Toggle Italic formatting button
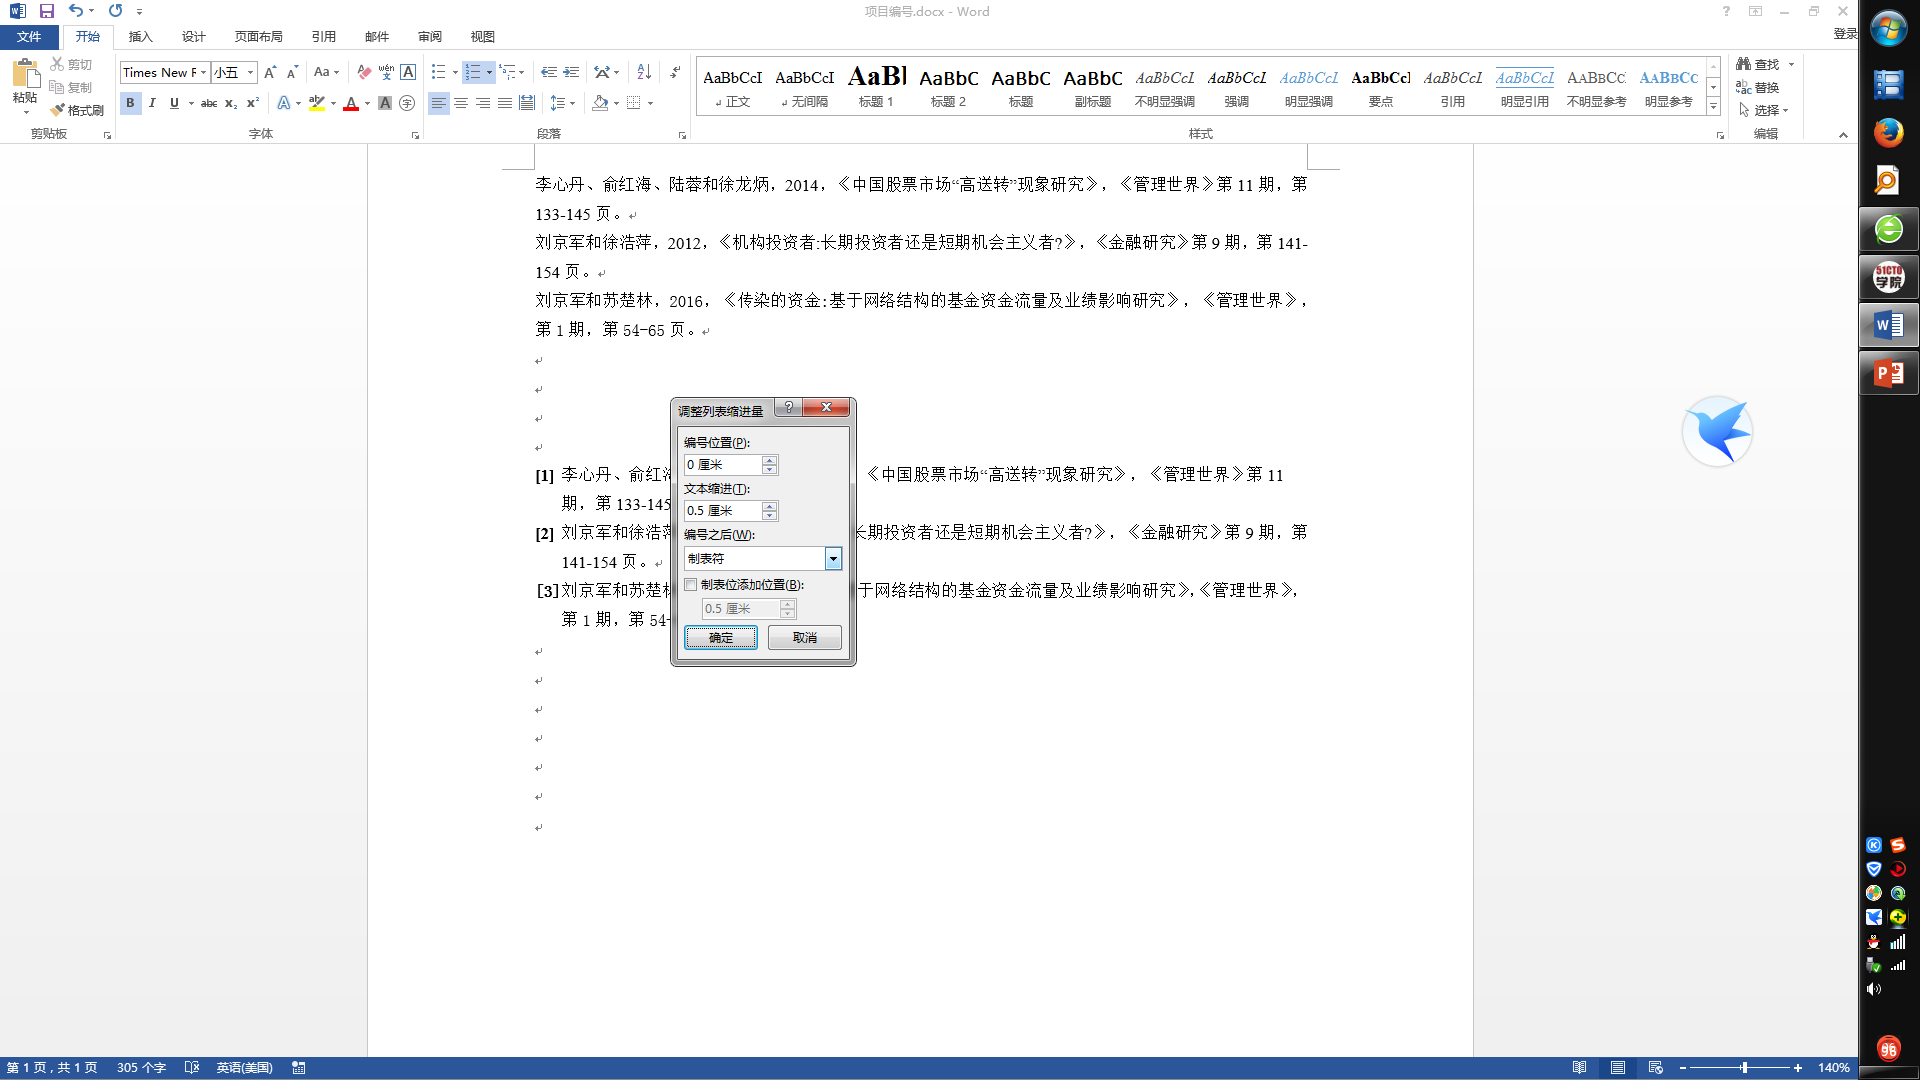 point(152,103)
